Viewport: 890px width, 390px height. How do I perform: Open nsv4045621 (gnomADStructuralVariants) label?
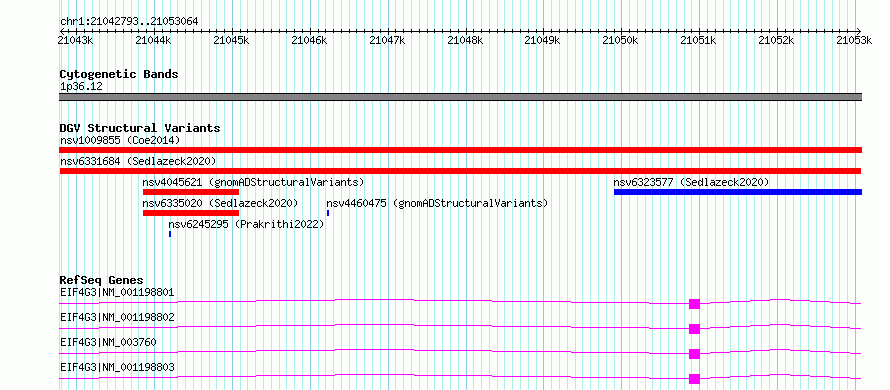point(253,182)
